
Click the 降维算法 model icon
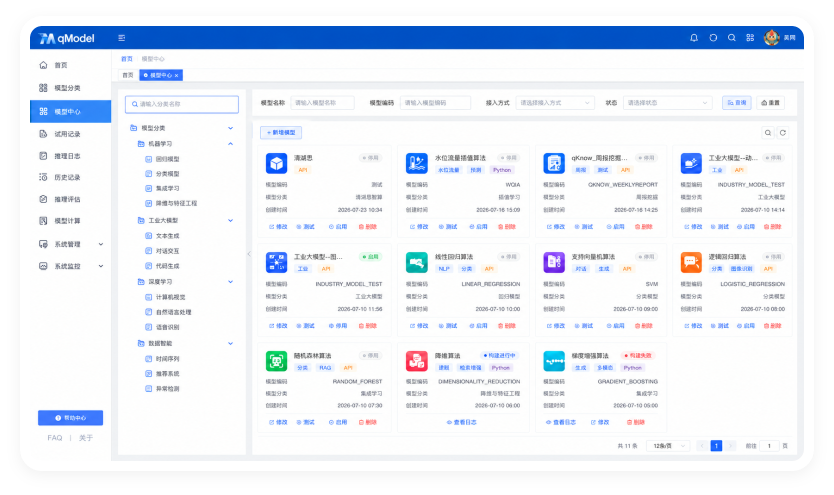tap(416, 361)
